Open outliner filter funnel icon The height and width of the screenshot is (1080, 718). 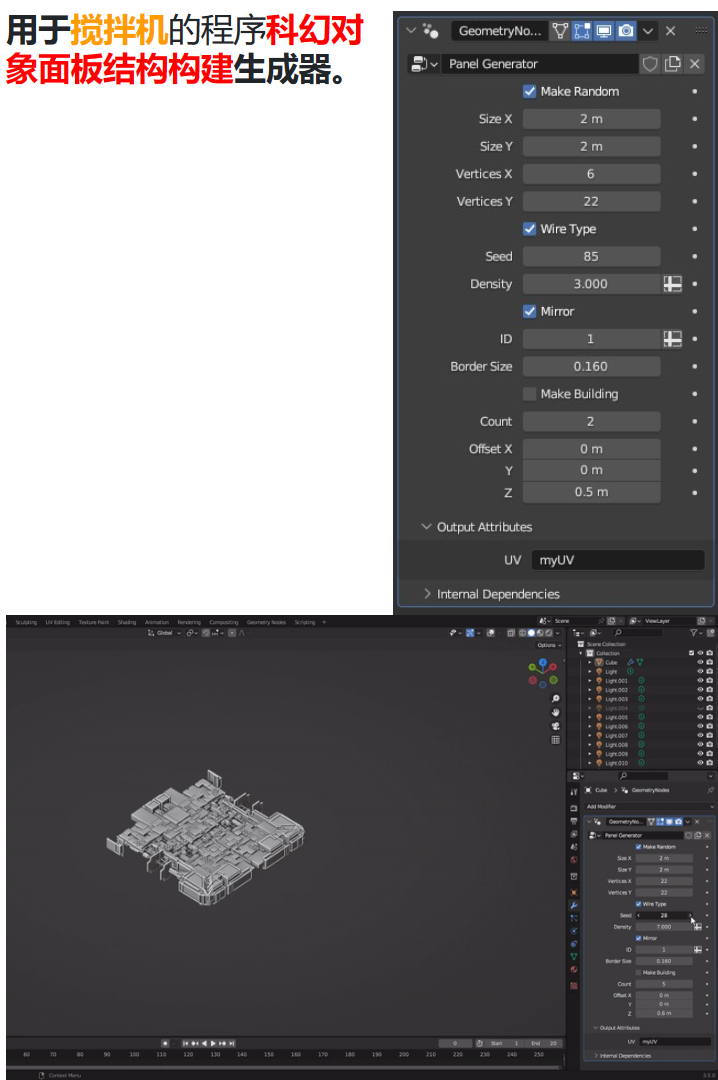(x=694, y=632)
